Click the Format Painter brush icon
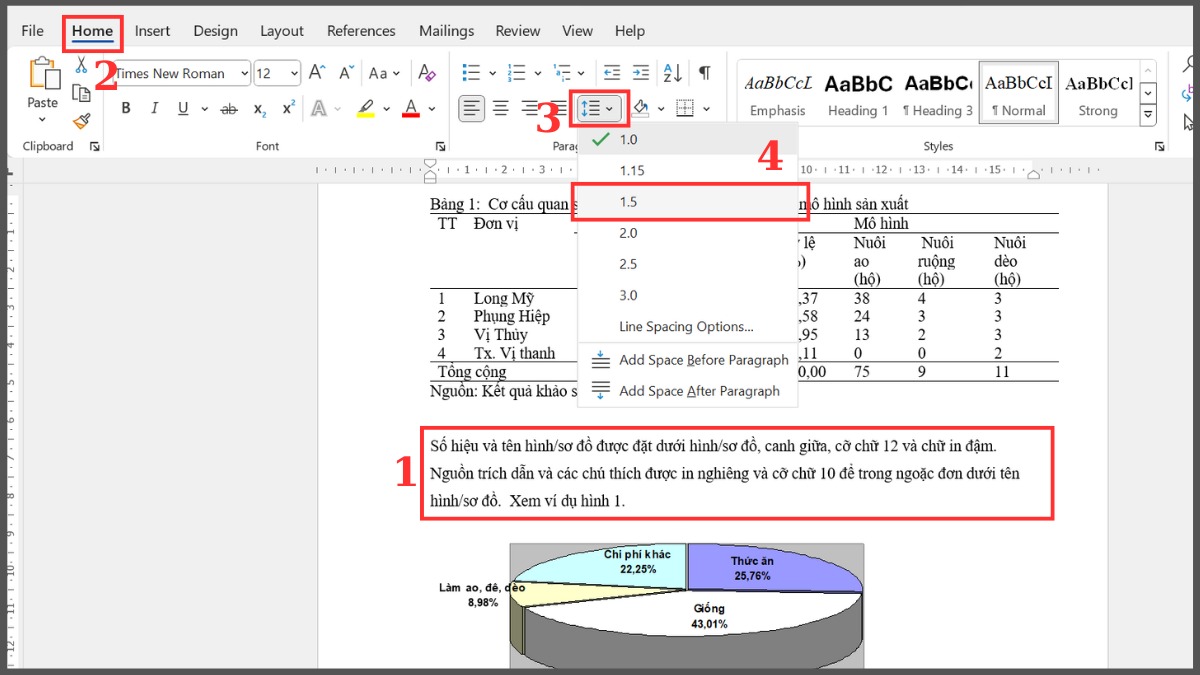The image size is (1200, 675). (82, 121)
